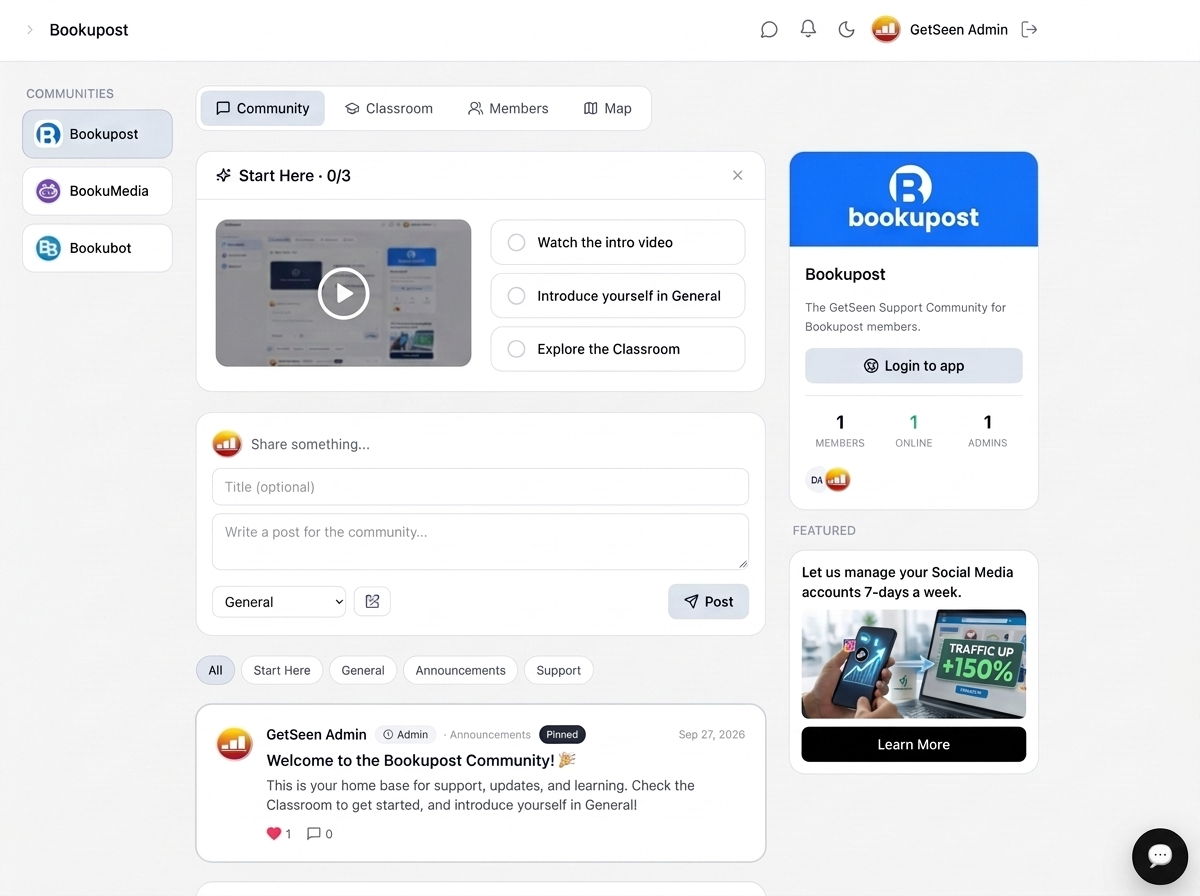
Task: Switch to the Classroom tab
Action: tap(388, 108)
